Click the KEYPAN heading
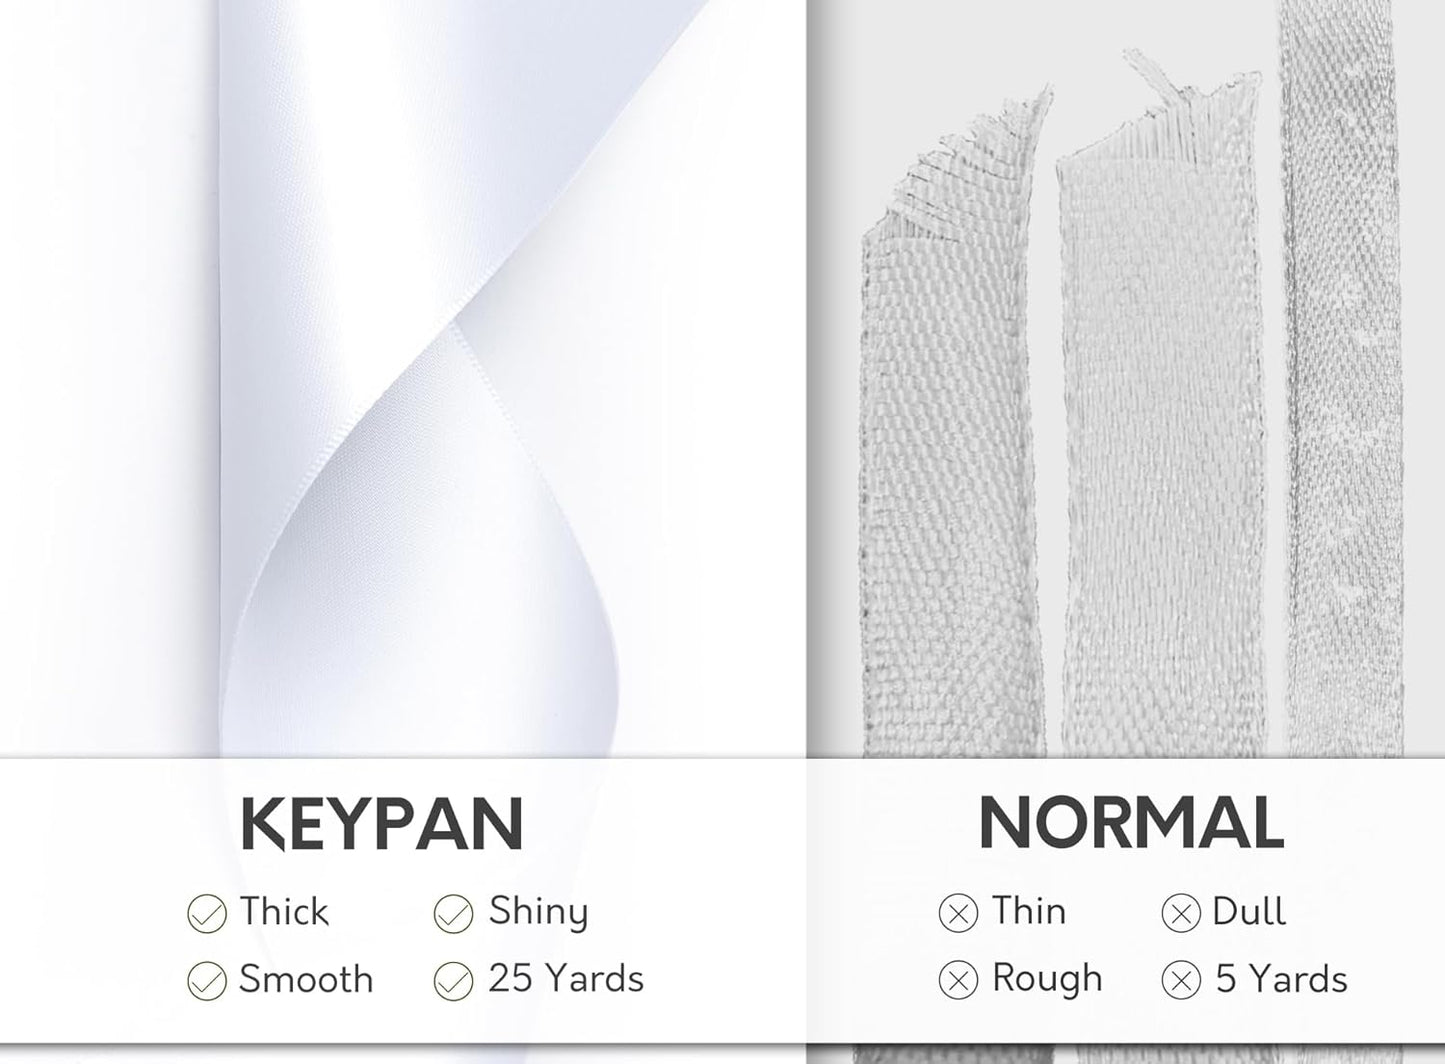This screenshot has height=1064, width=1445. click(x=382, y=824)
